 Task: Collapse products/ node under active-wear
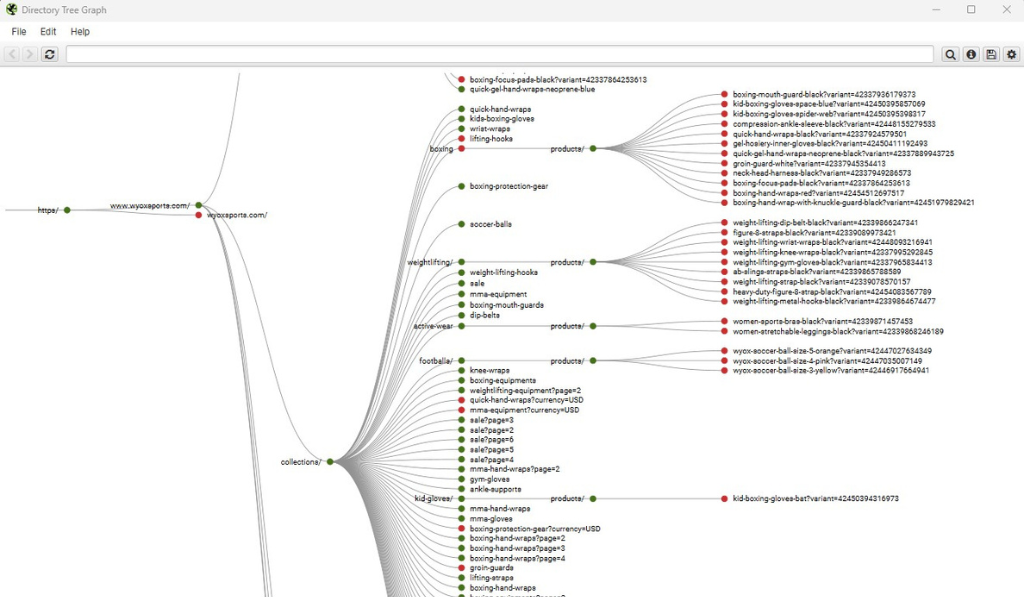click(593, 326)
